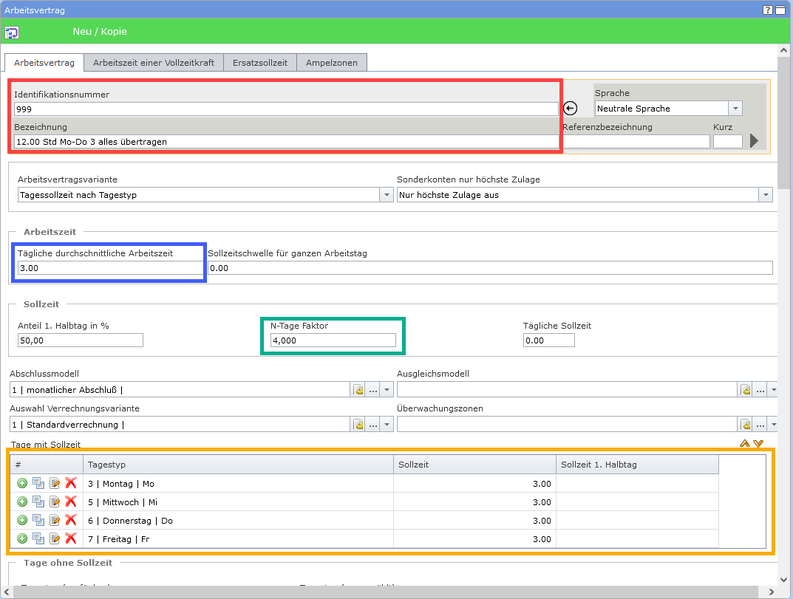The height and width of the screenshot is (599, 793).
Task: Copy the Mittwoch row
Action: (x=38, y=502)
